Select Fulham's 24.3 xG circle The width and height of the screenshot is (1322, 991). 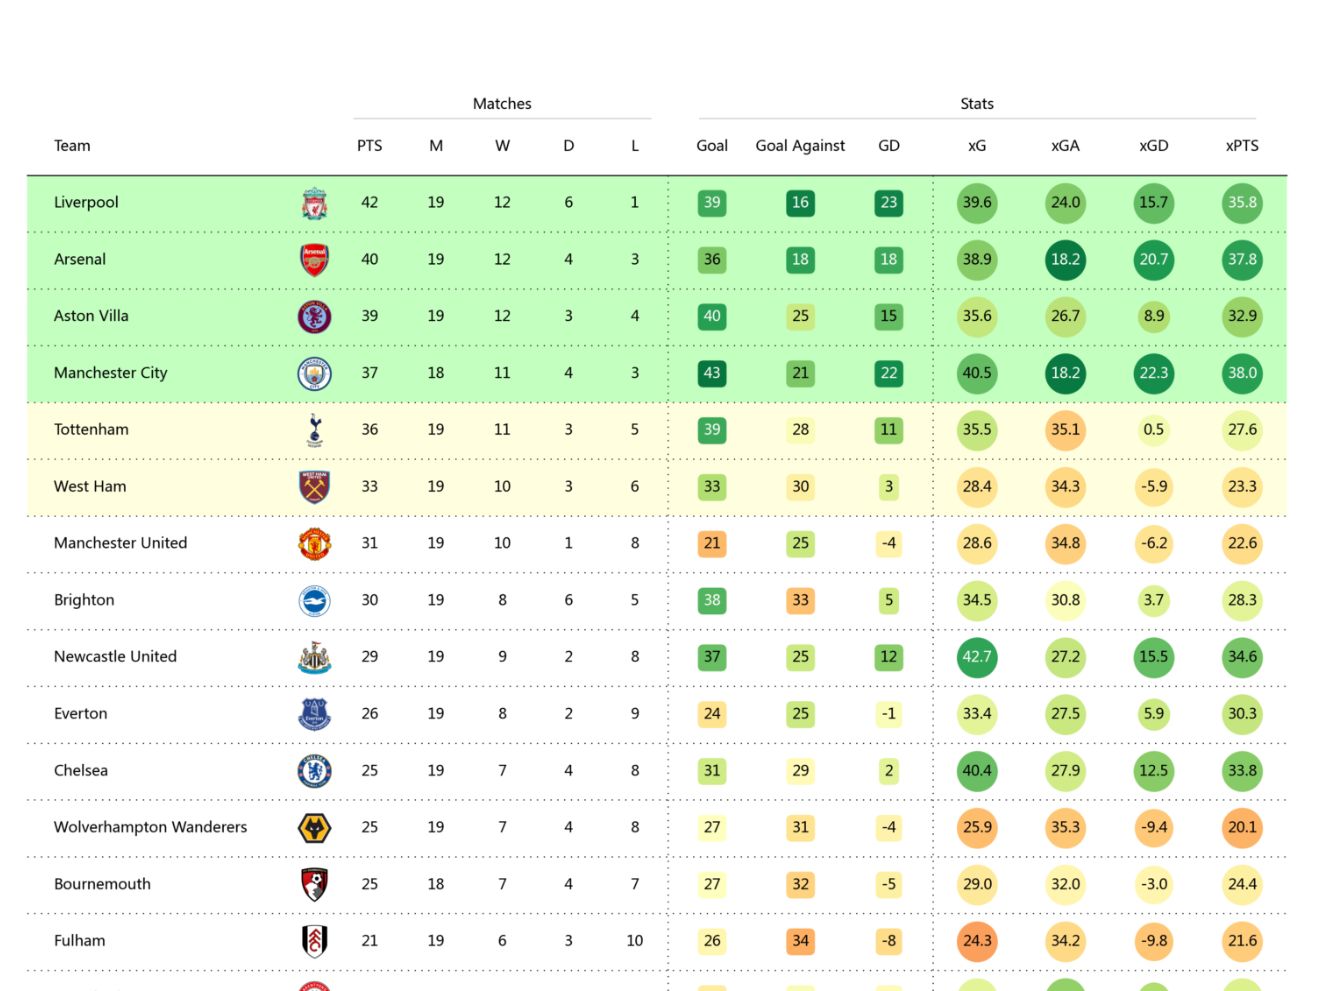[x=977, y=941]
